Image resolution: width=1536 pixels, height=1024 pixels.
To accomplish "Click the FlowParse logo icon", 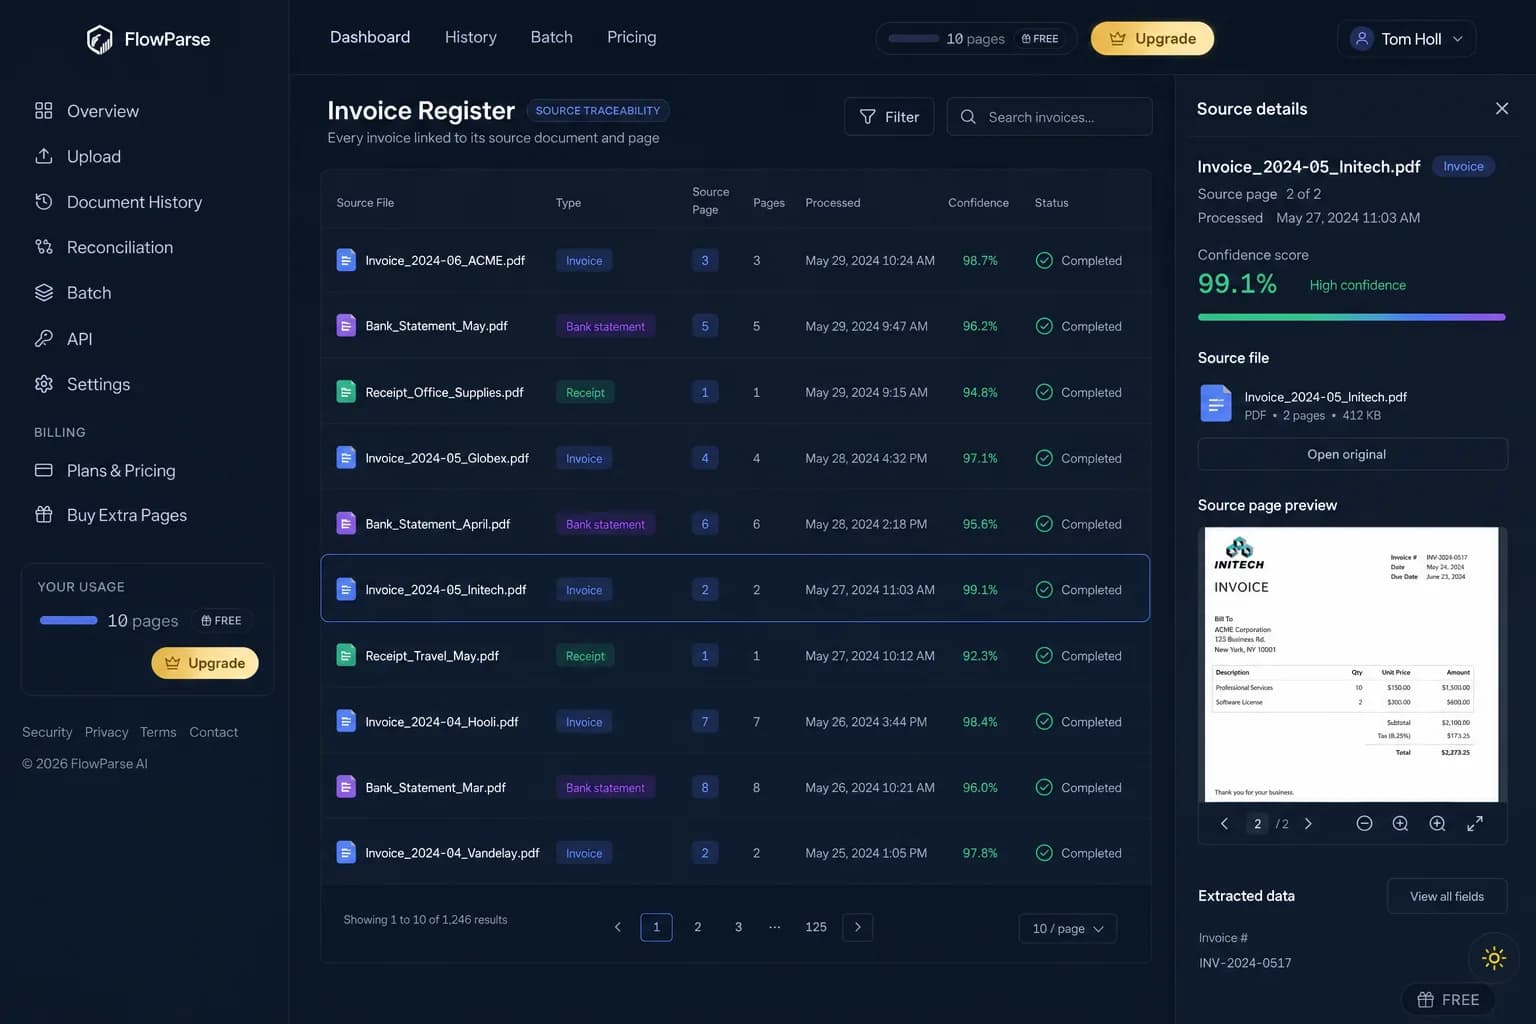I will point(99,39).
